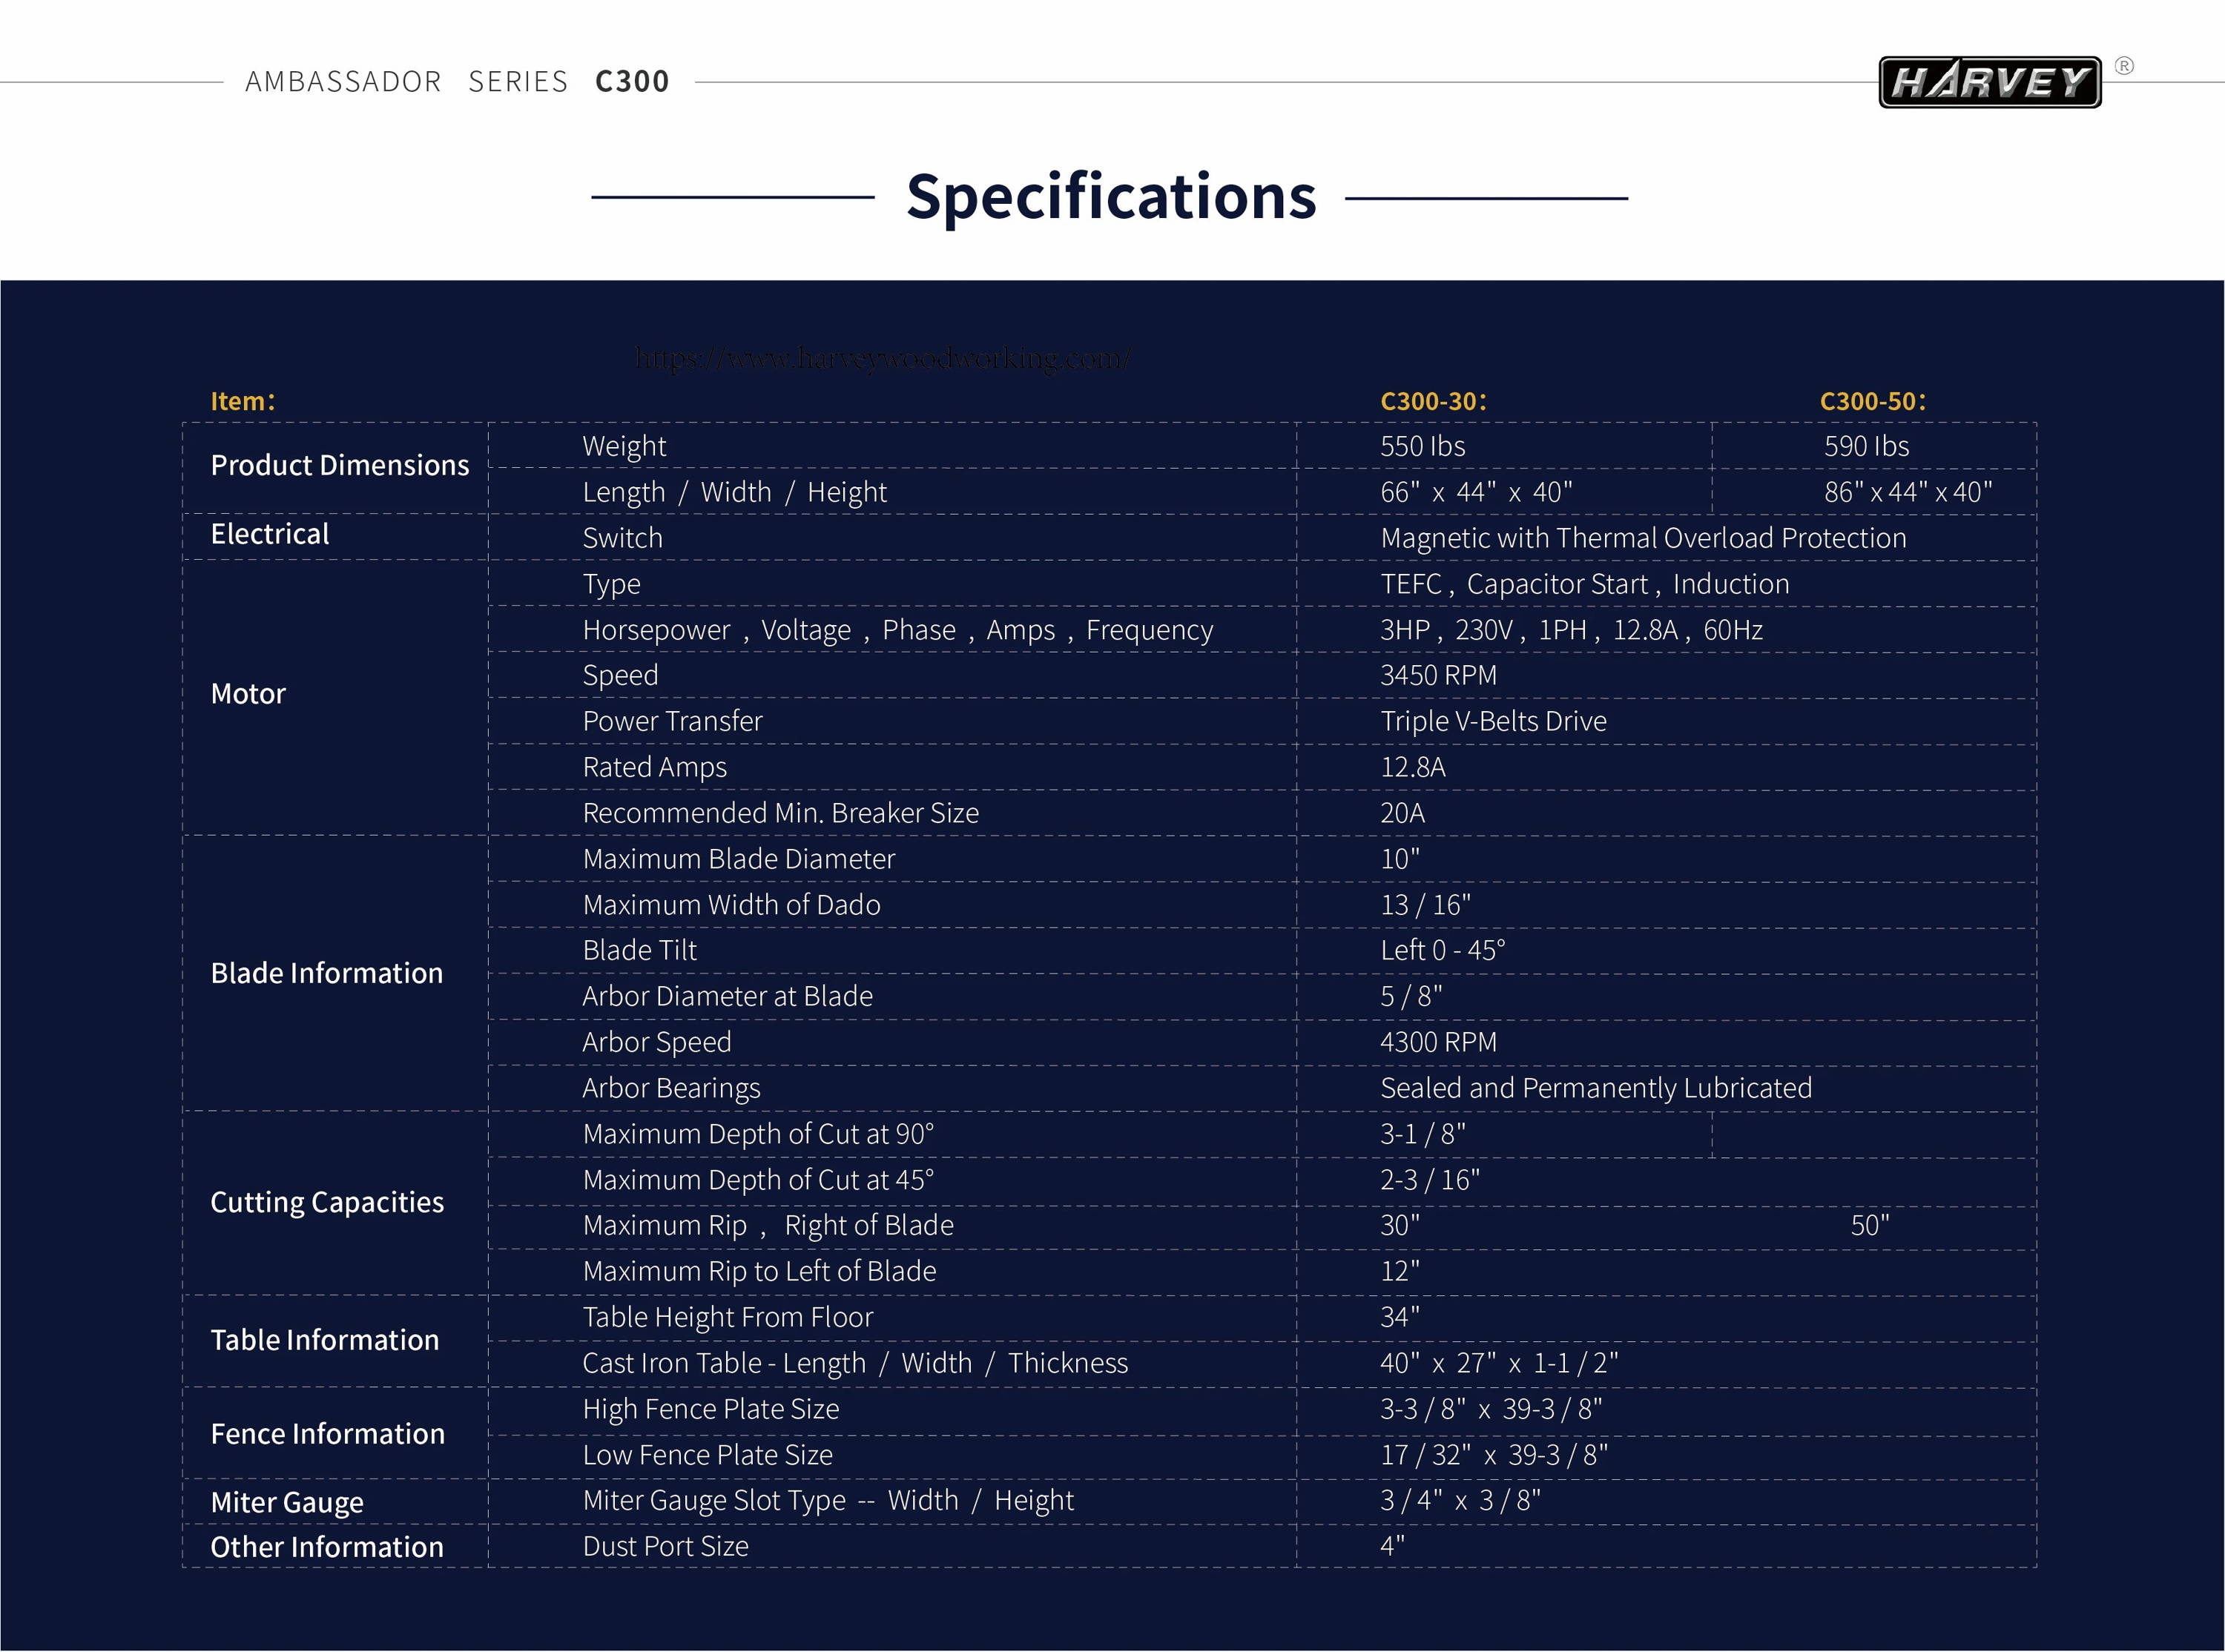
Task: Click 'Maximum Rip to Left of Blade' label
Action: tap(759, 1271)
